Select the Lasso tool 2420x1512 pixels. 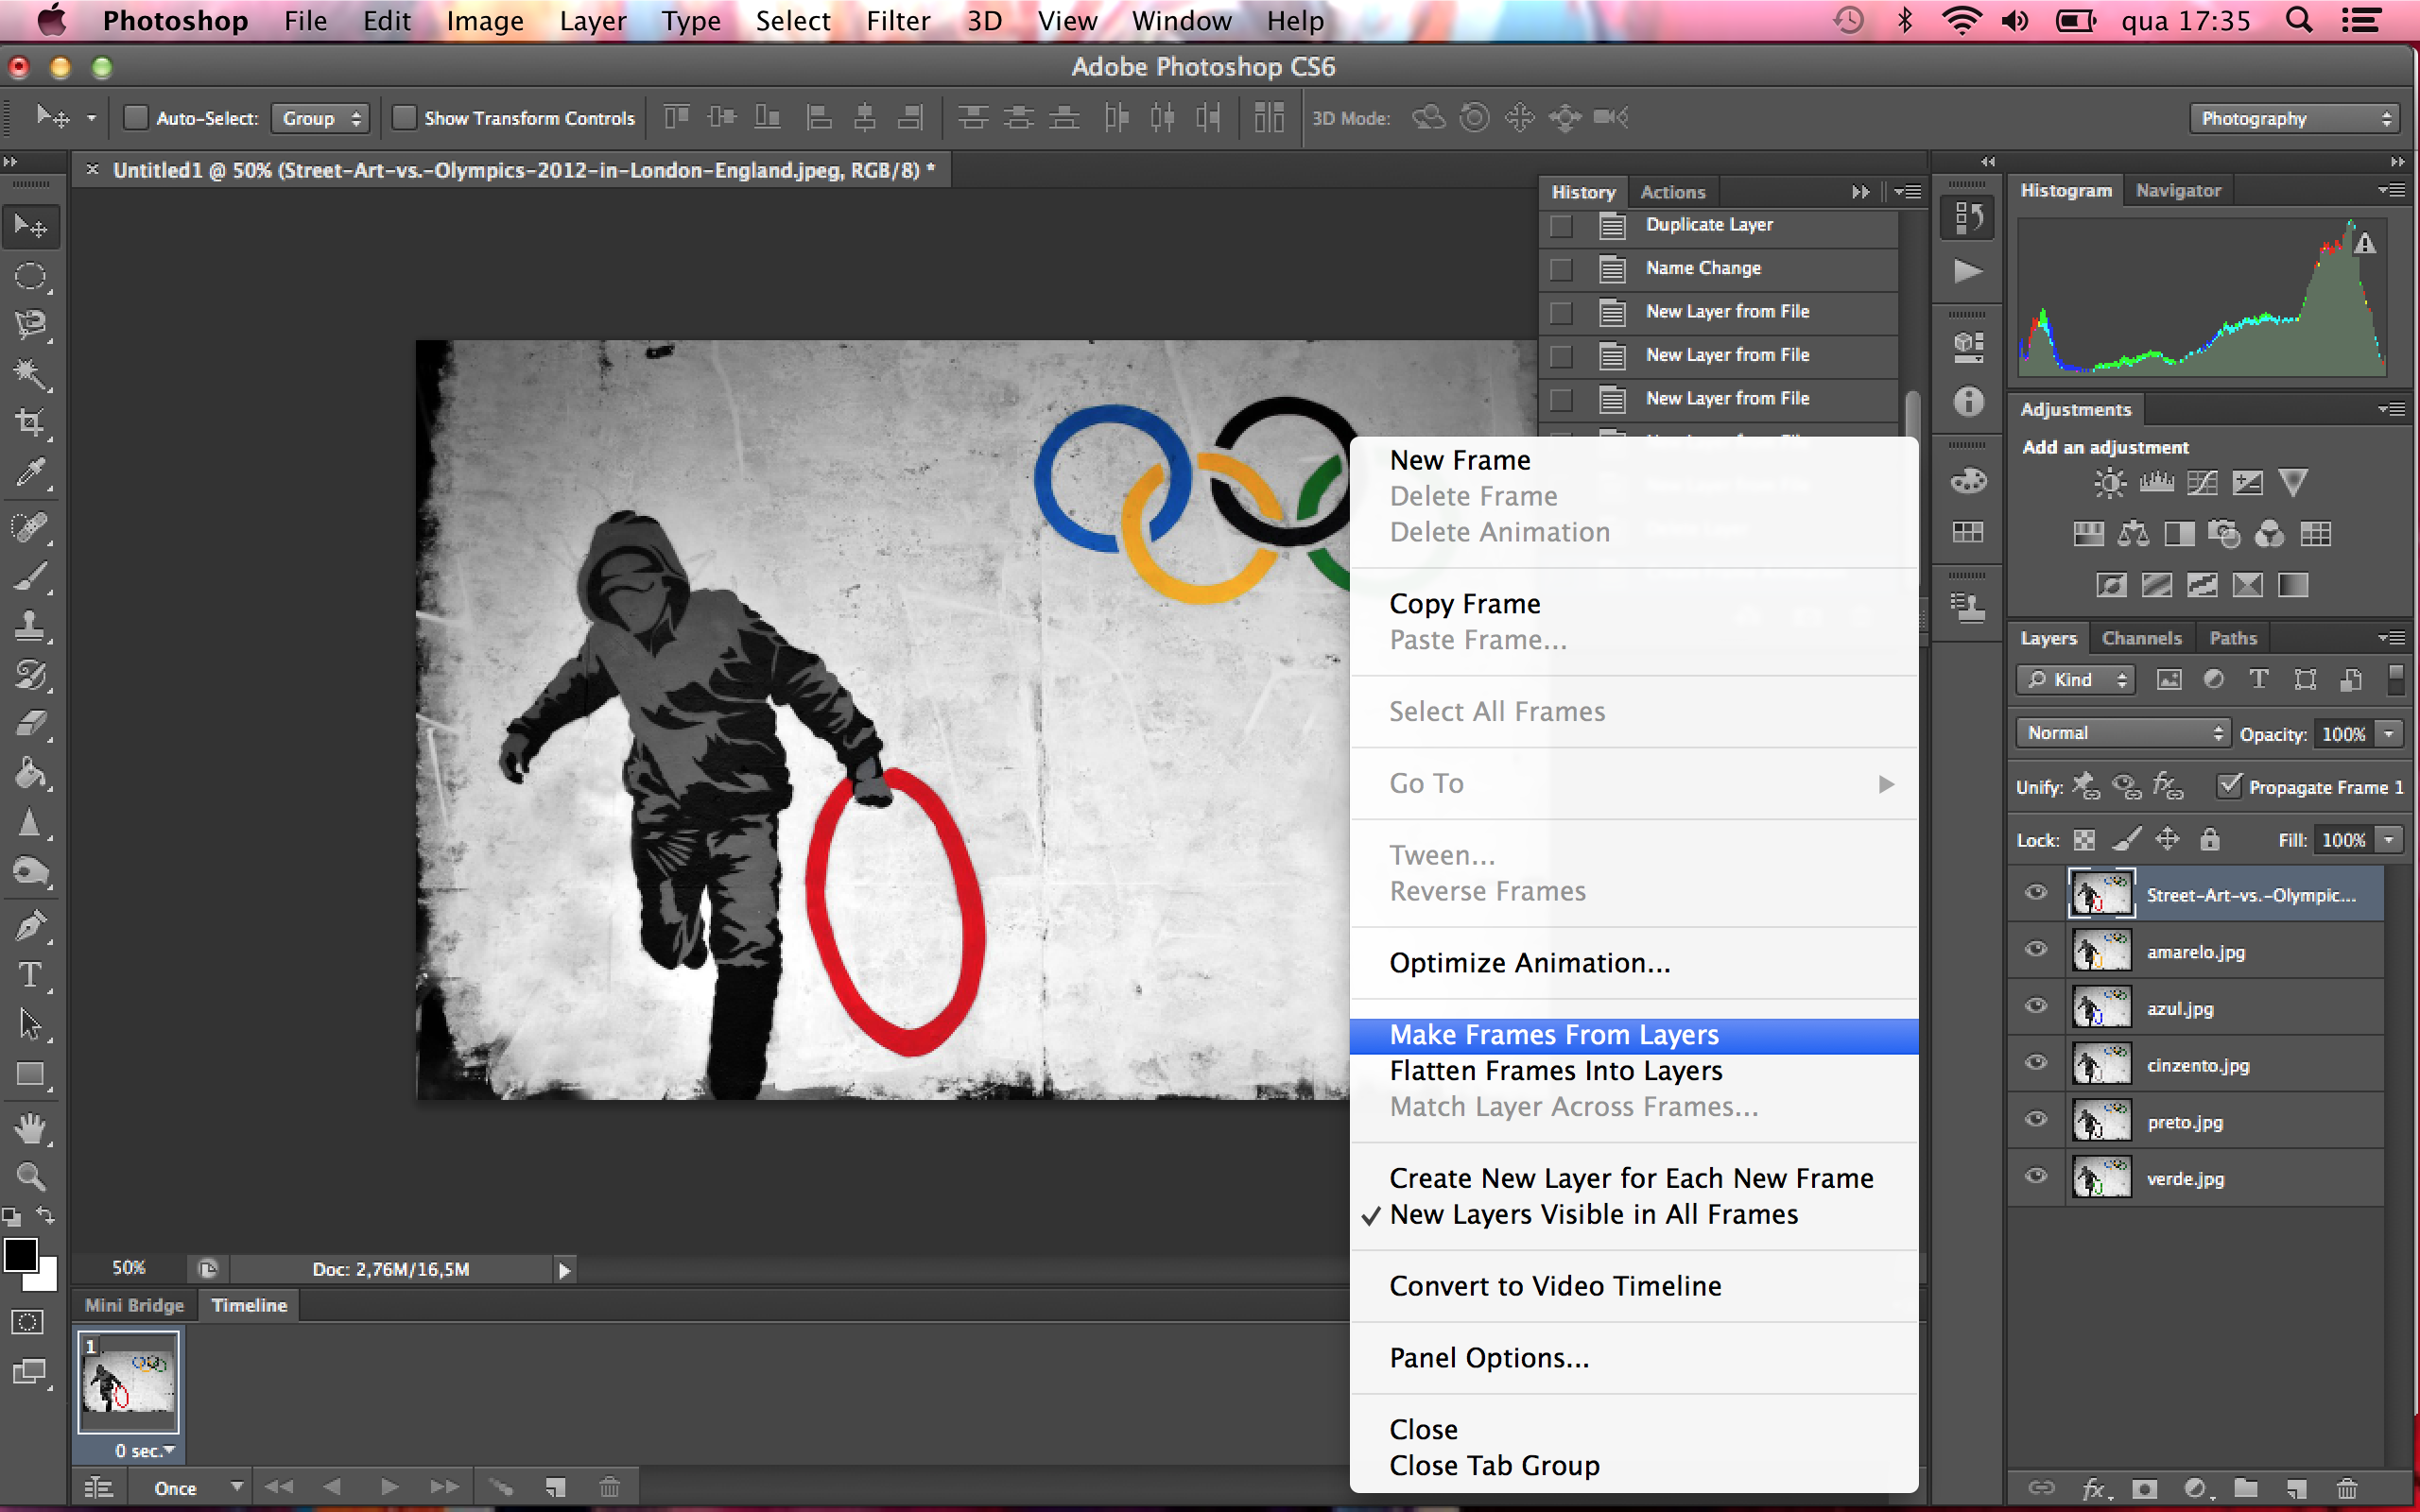(x=30, y=325)
